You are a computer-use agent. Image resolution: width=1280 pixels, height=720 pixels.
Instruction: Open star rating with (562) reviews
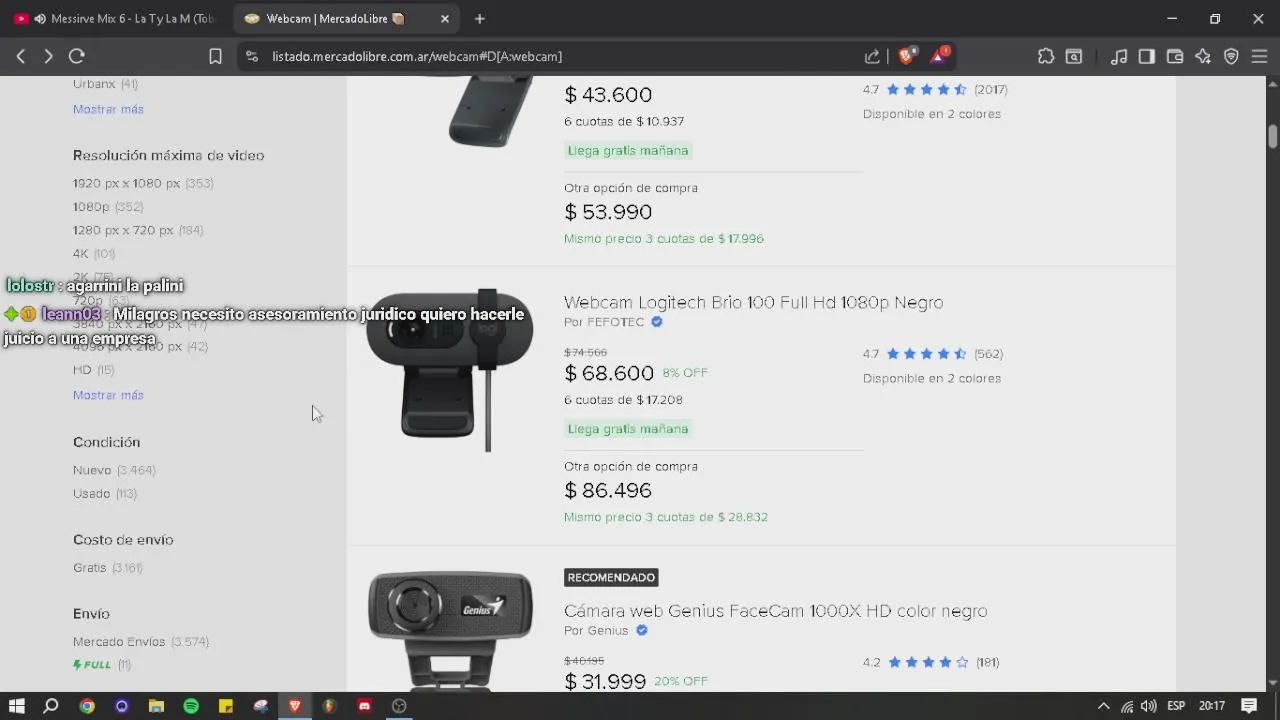[933, 354]
